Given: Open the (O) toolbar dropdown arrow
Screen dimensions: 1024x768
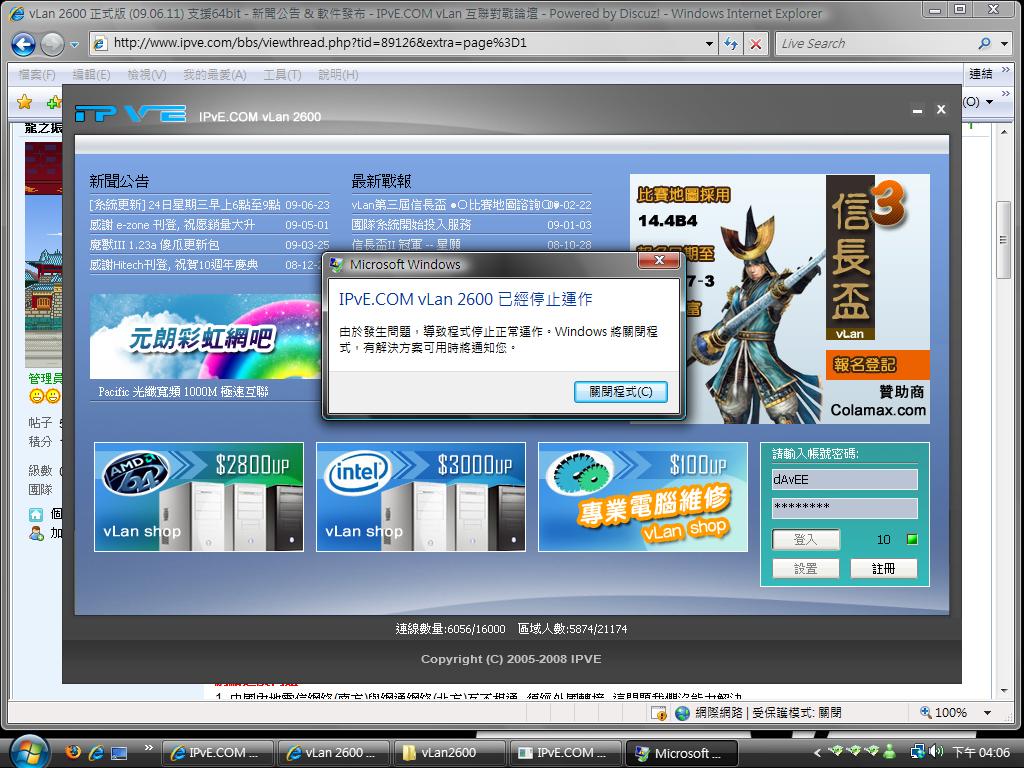Looking at the screenshot, I should coord(990,102).
